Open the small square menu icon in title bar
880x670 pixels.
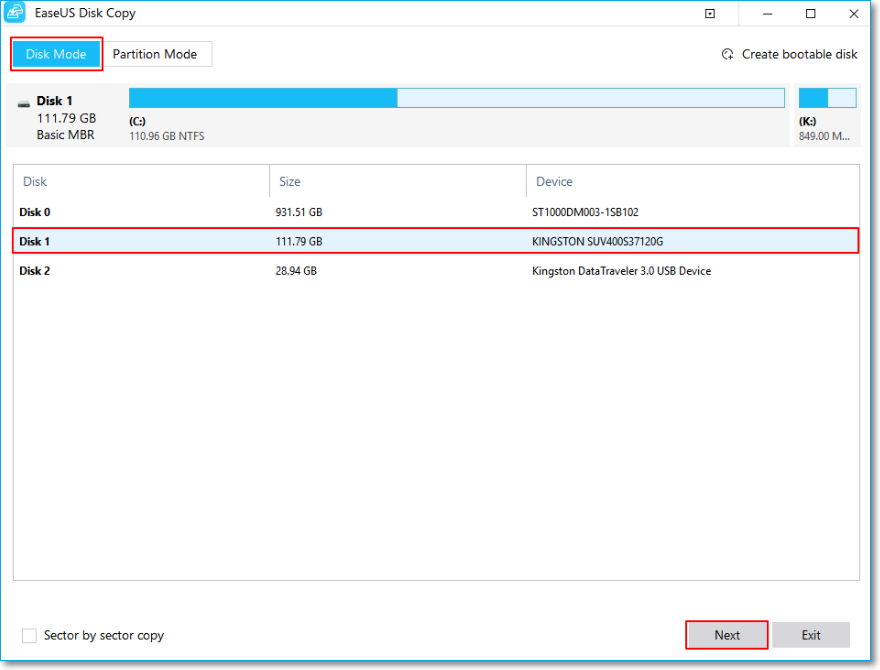tap(710, 13)
